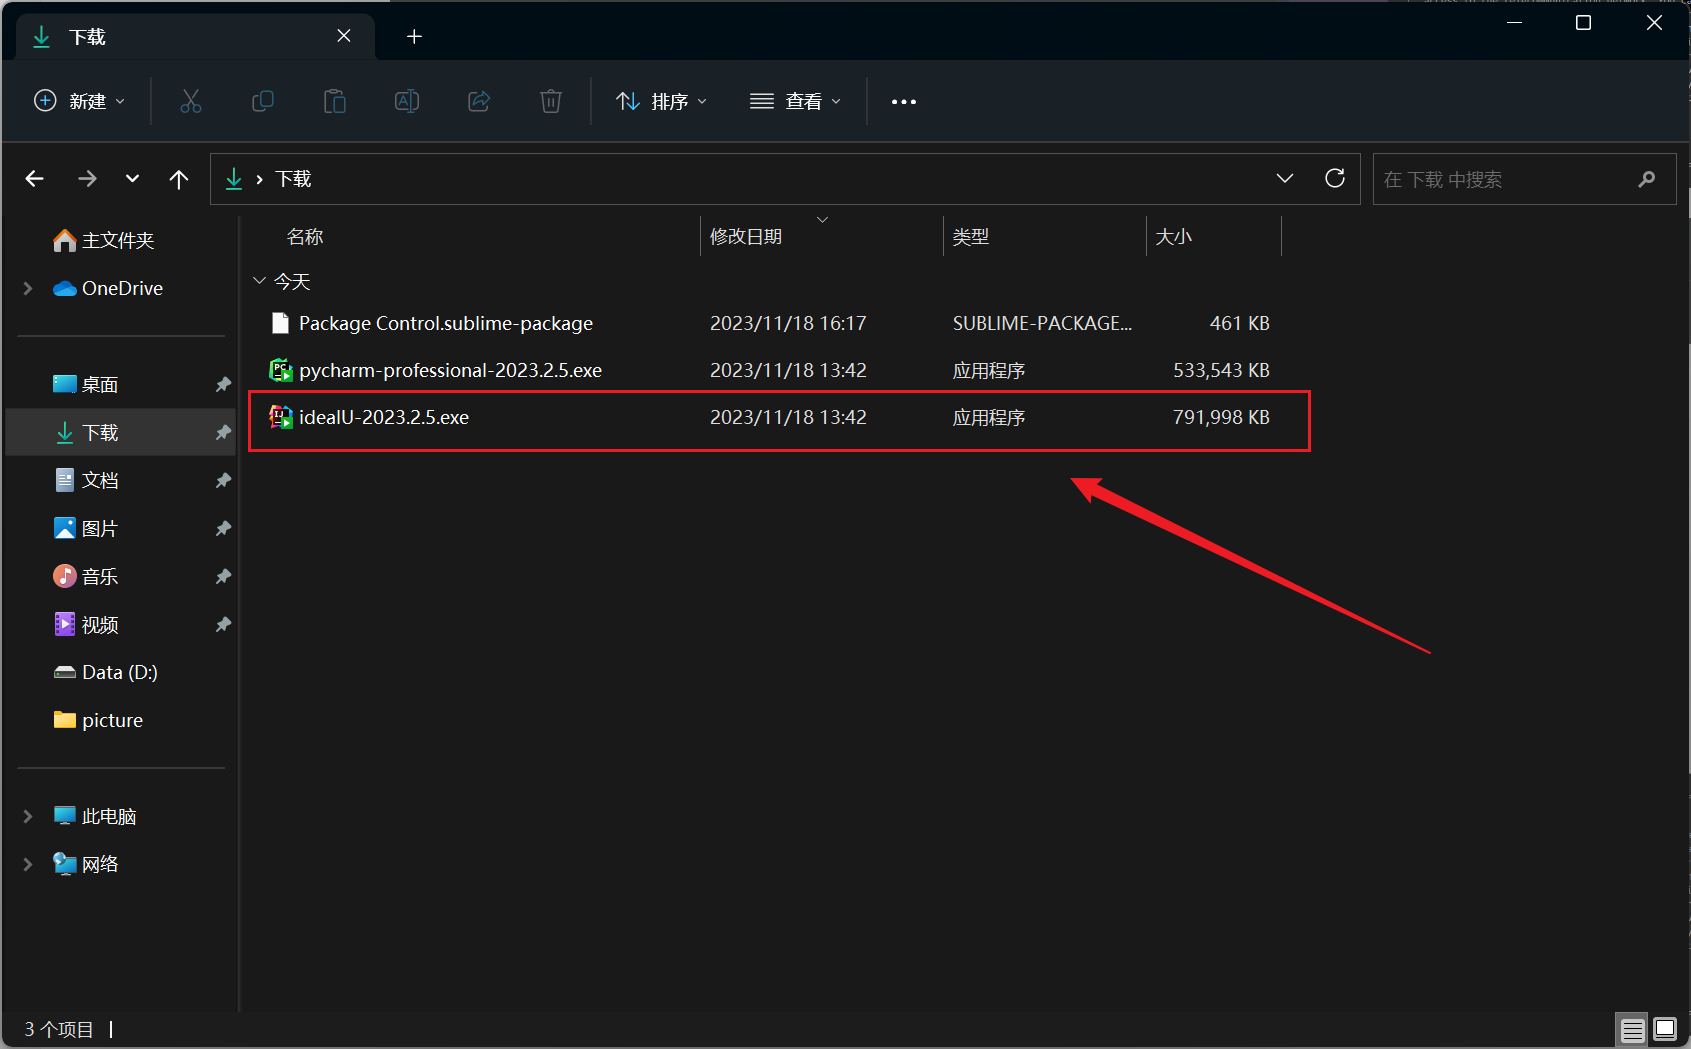
Task: Expand address bar history dropdown
Action: [1285, 178]
